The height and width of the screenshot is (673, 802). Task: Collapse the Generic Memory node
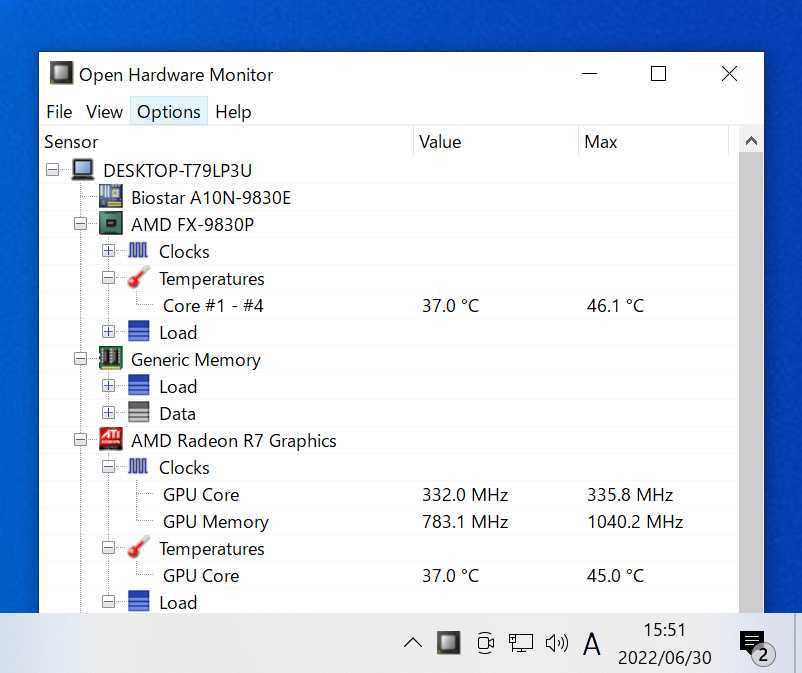[x=80, y=358]
